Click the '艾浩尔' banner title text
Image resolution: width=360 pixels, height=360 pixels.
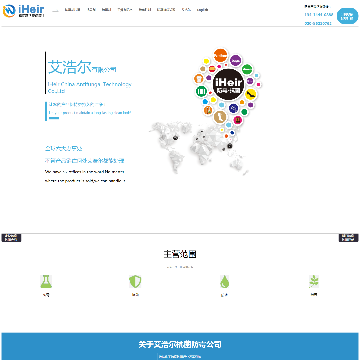click(69, 67)
